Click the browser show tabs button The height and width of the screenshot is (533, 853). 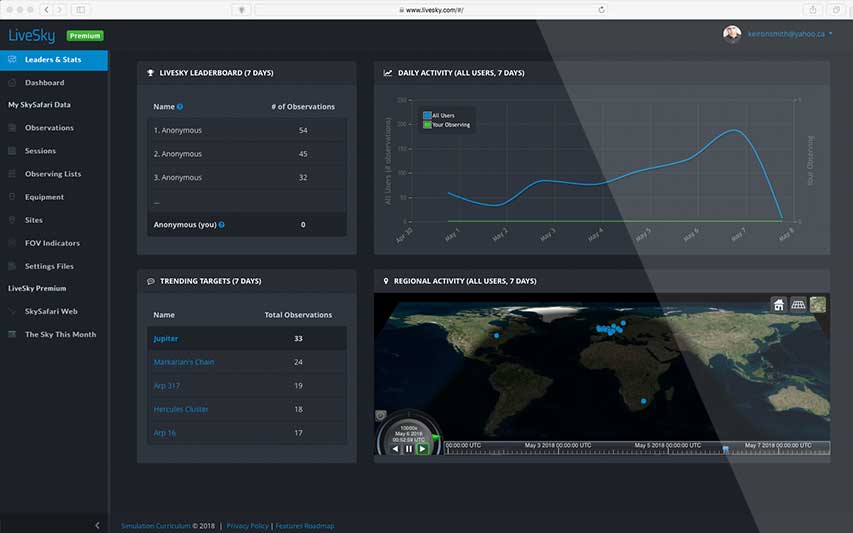click(836, 10)
